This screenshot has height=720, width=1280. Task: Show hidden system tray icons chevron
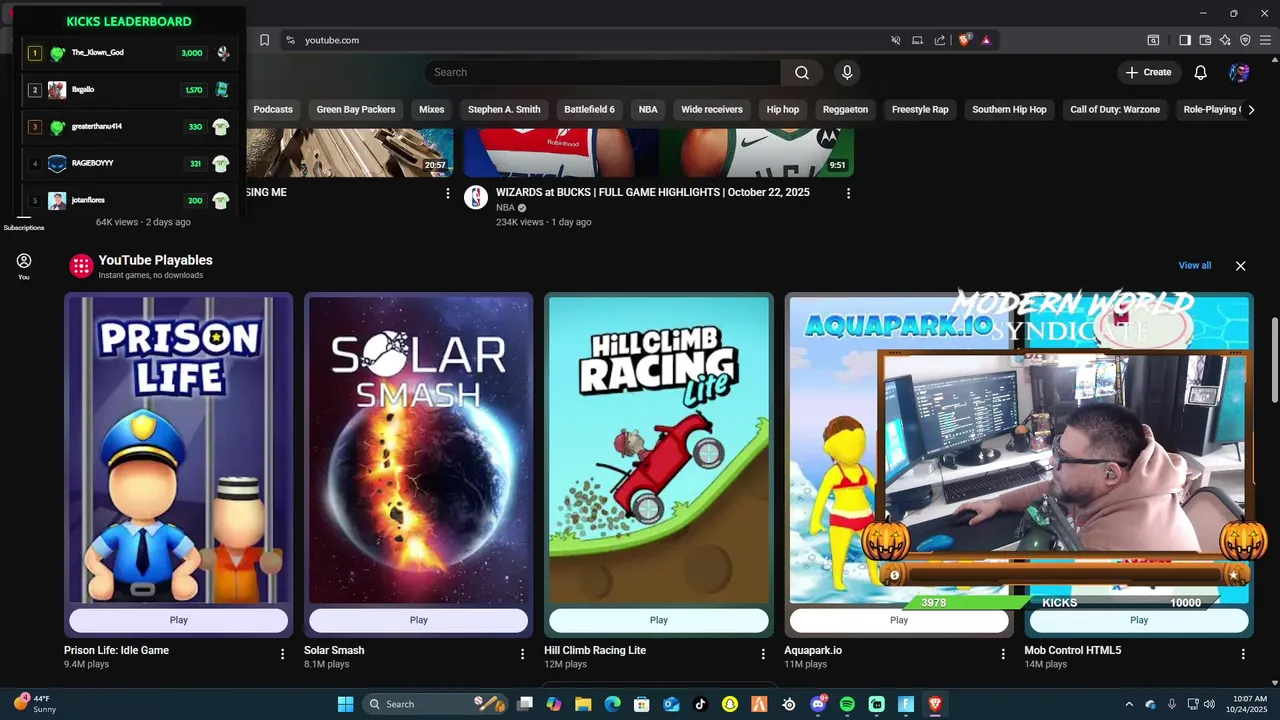(x=1129, y=704)
